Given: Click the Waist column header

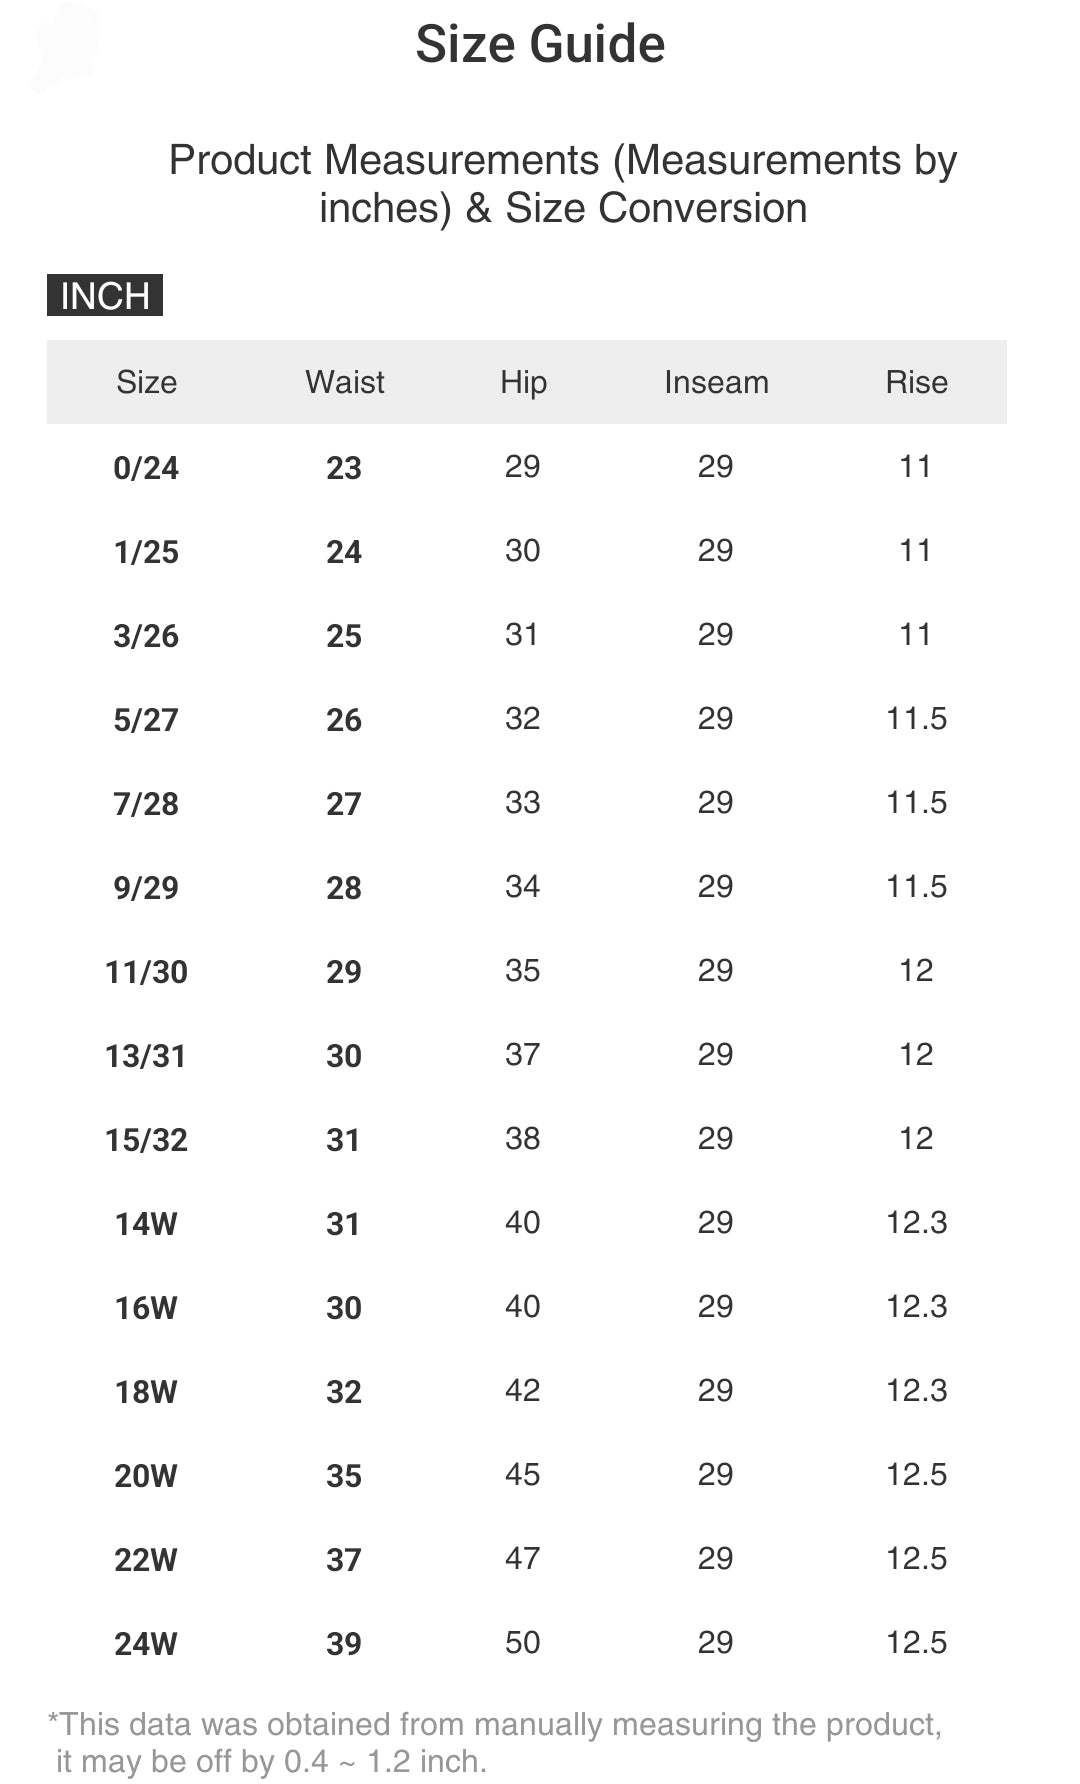Looking at the screenshot, I should click(x=344, y=382).
